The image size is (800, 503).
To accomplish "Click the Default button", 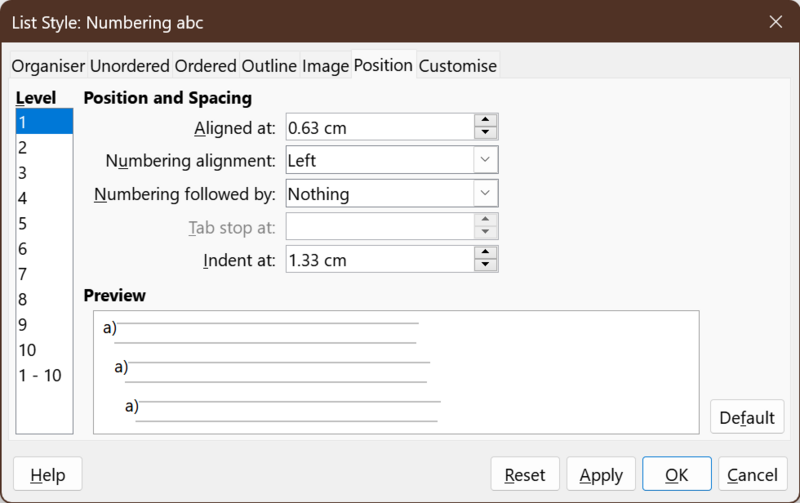I will [x=747, y=417].
